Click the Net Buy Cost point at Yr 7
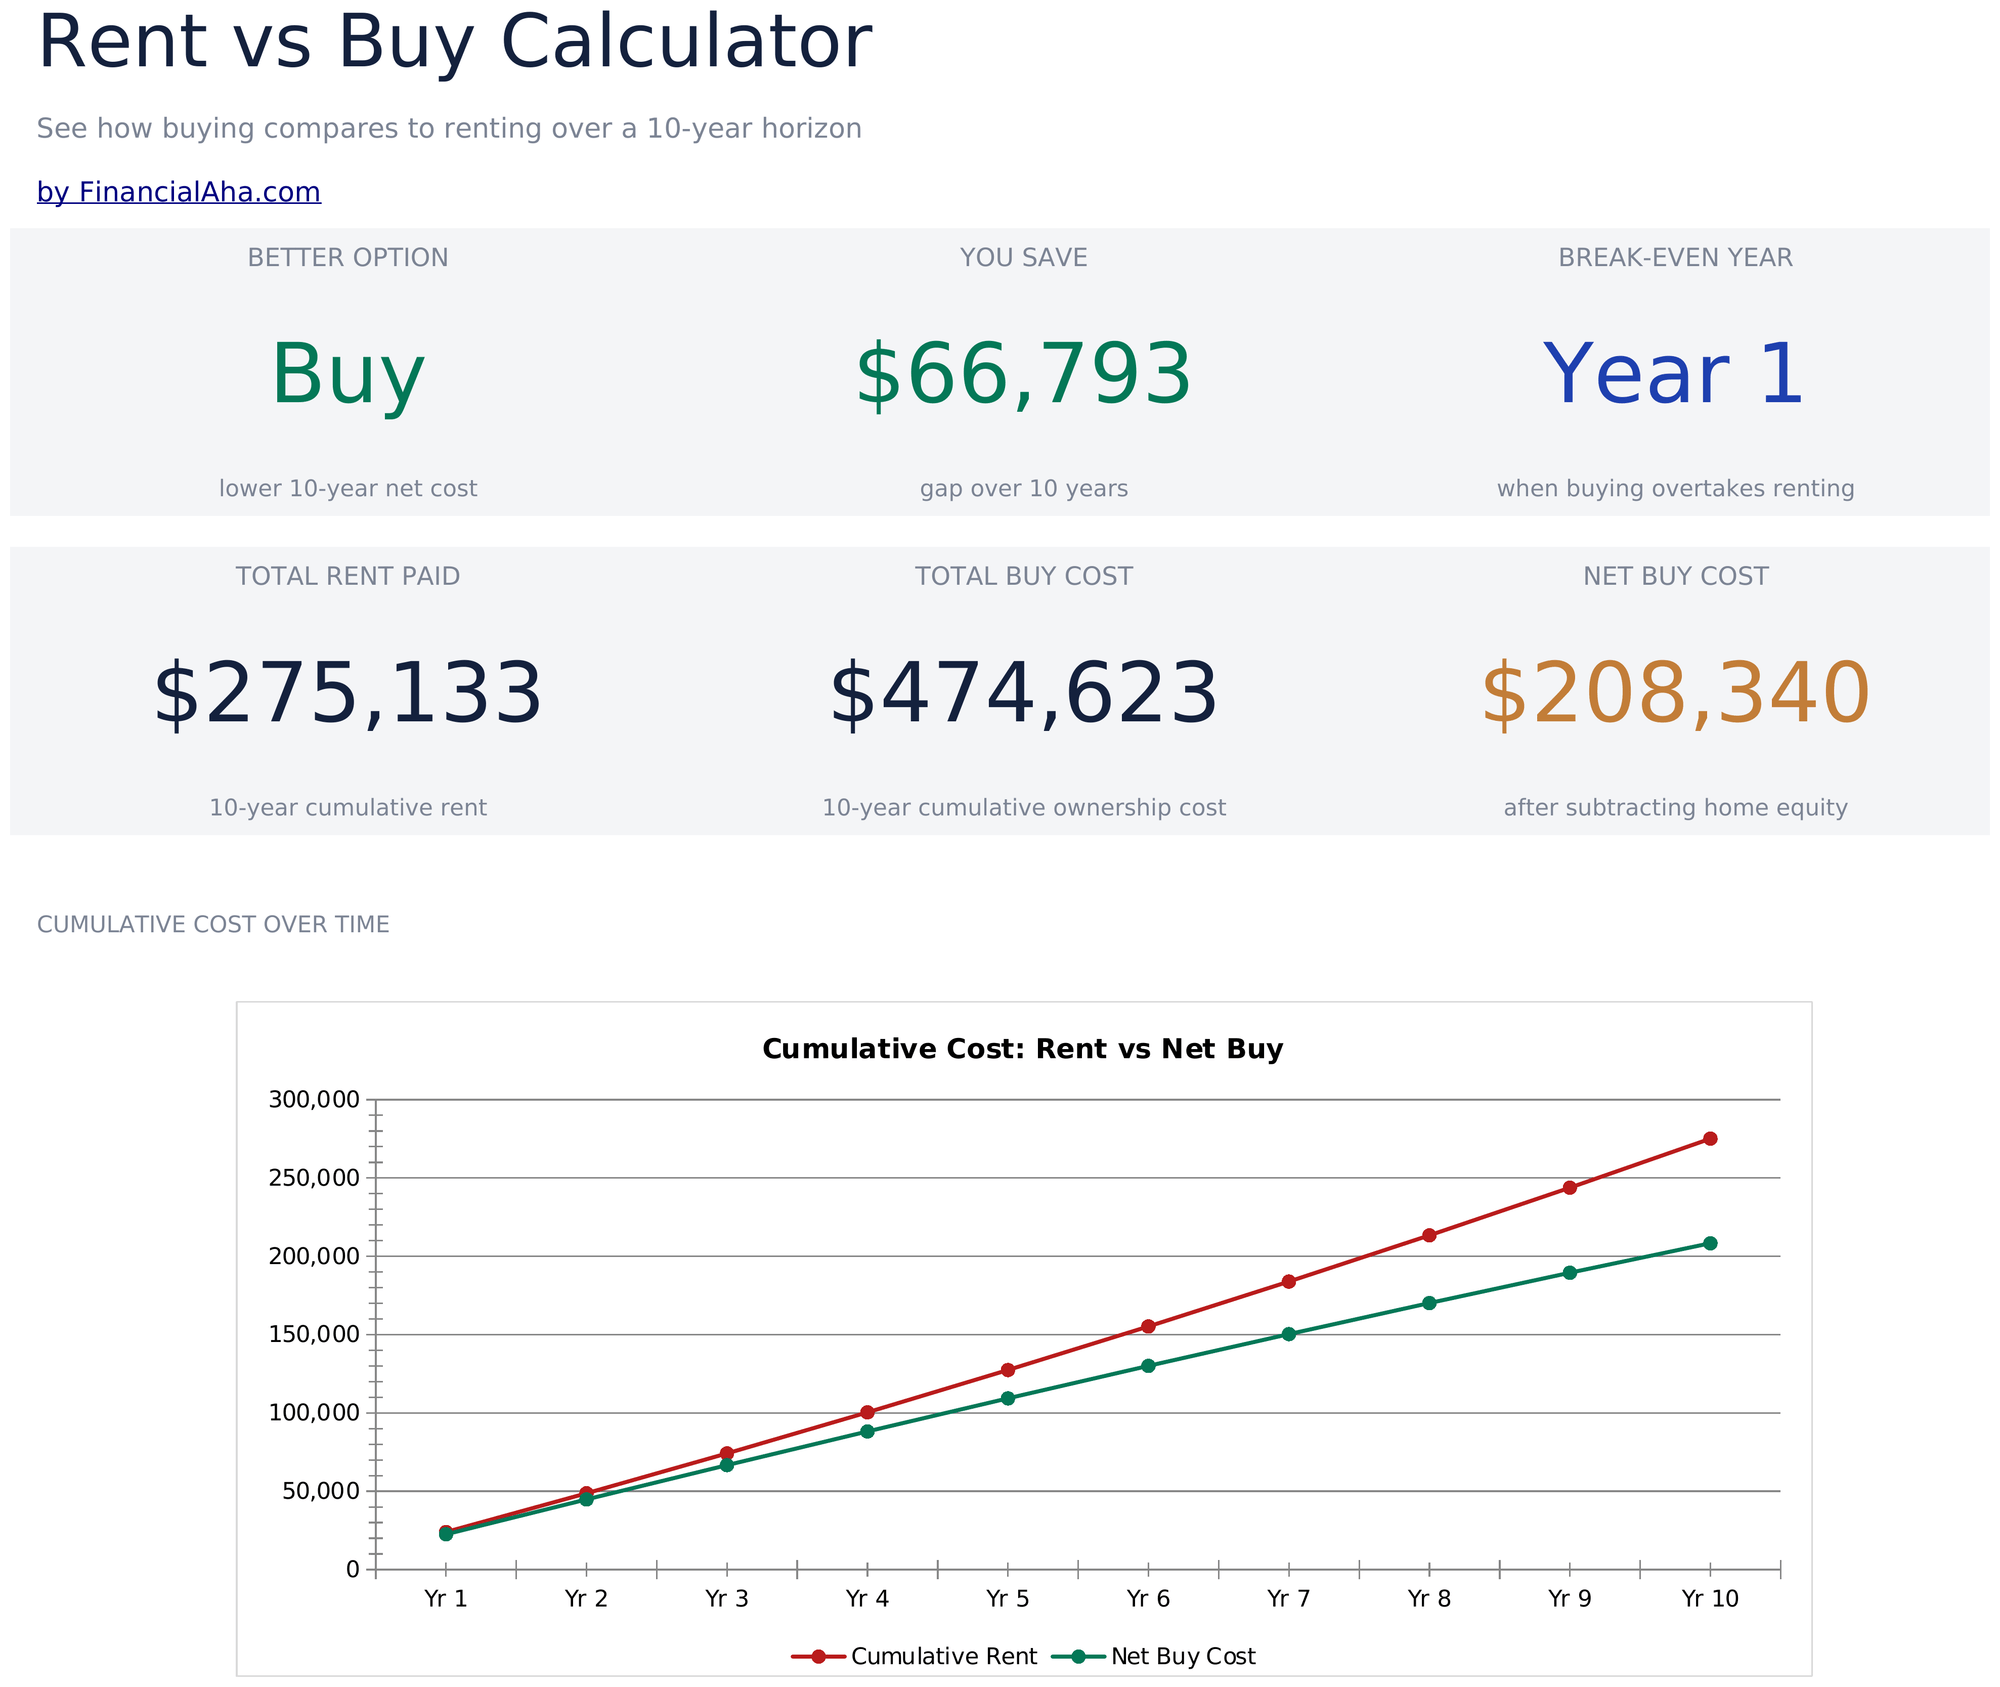Screen dimensions: 2000x1687 [x=1289, y=1334]
